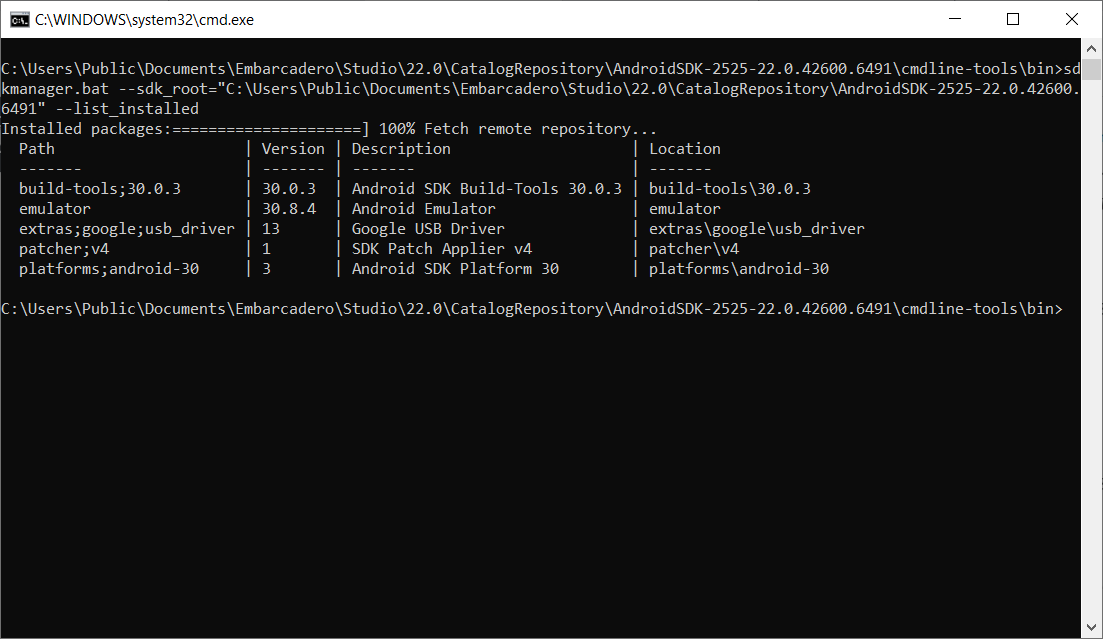The image size is (1103, 639).
Task: Click the scrollbar up arrow
Action: (x=1093, y=47)
